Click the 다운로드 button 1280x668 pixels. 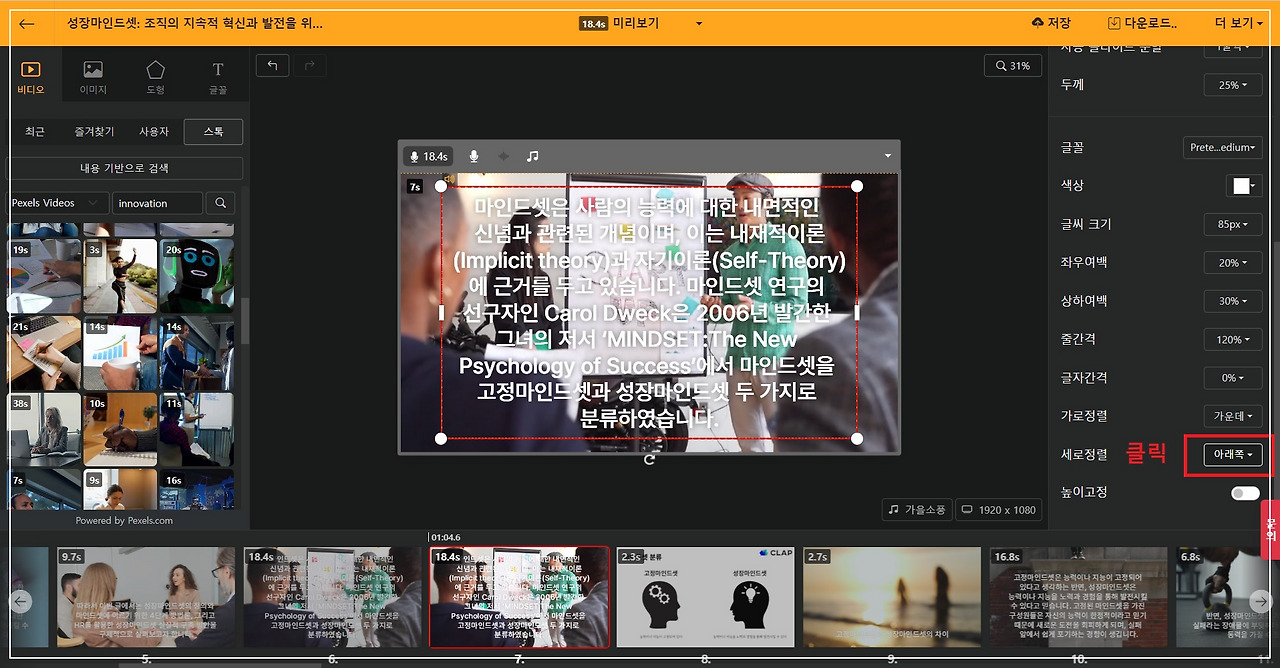tap(1142, 23)
